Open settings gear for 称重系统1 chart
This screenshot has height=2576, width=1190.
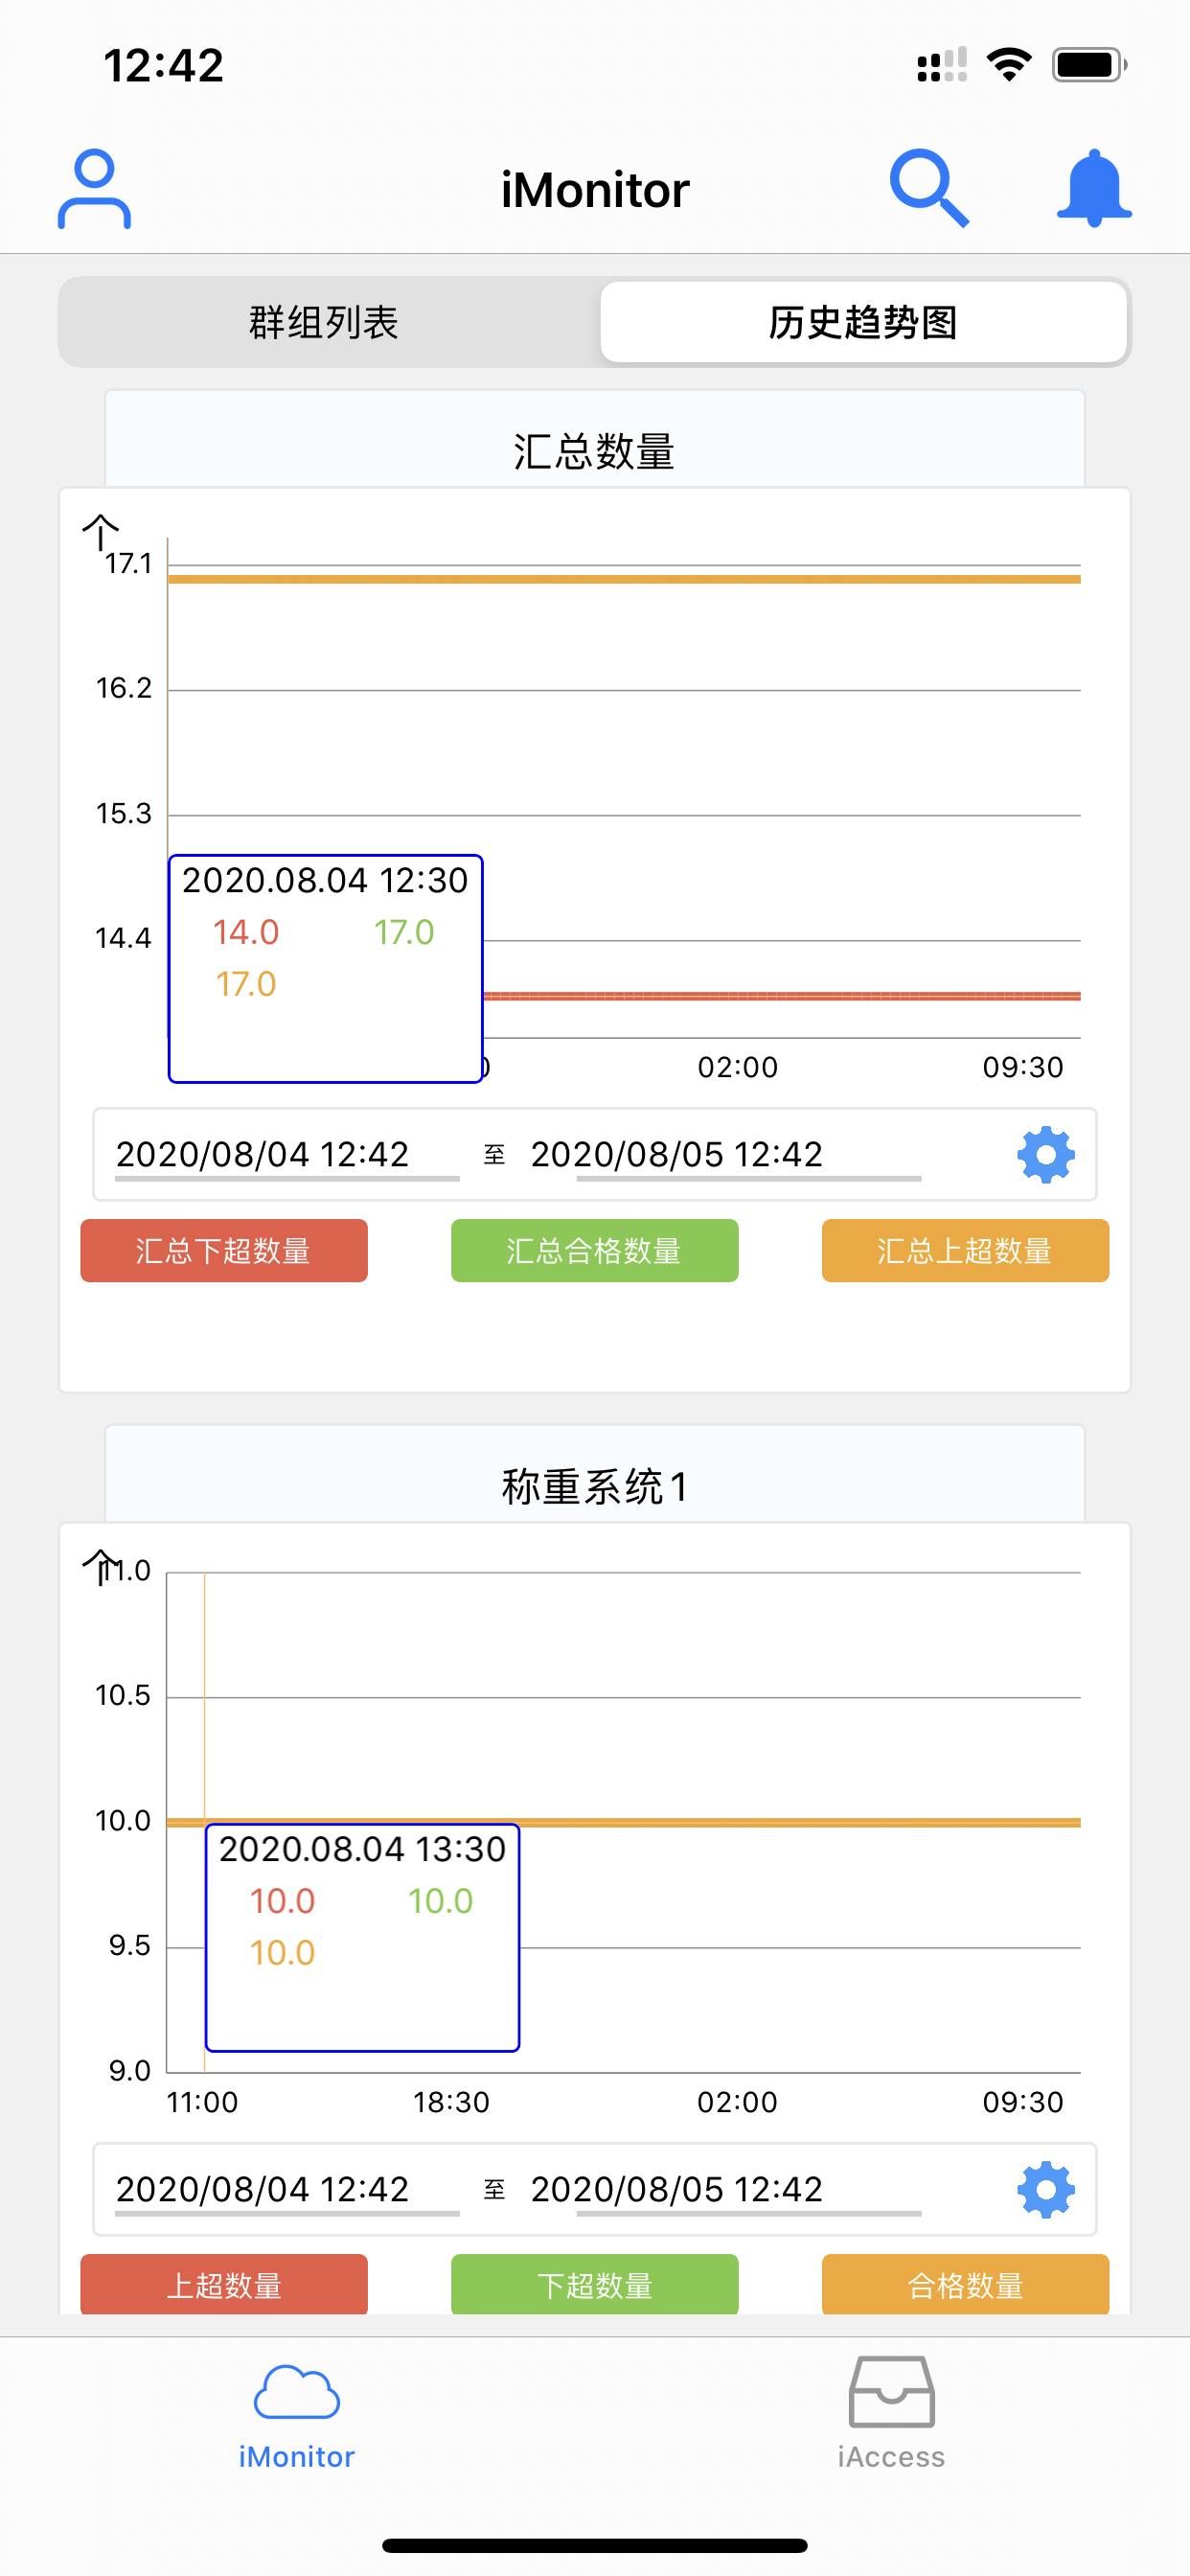pos(1045,2190)
